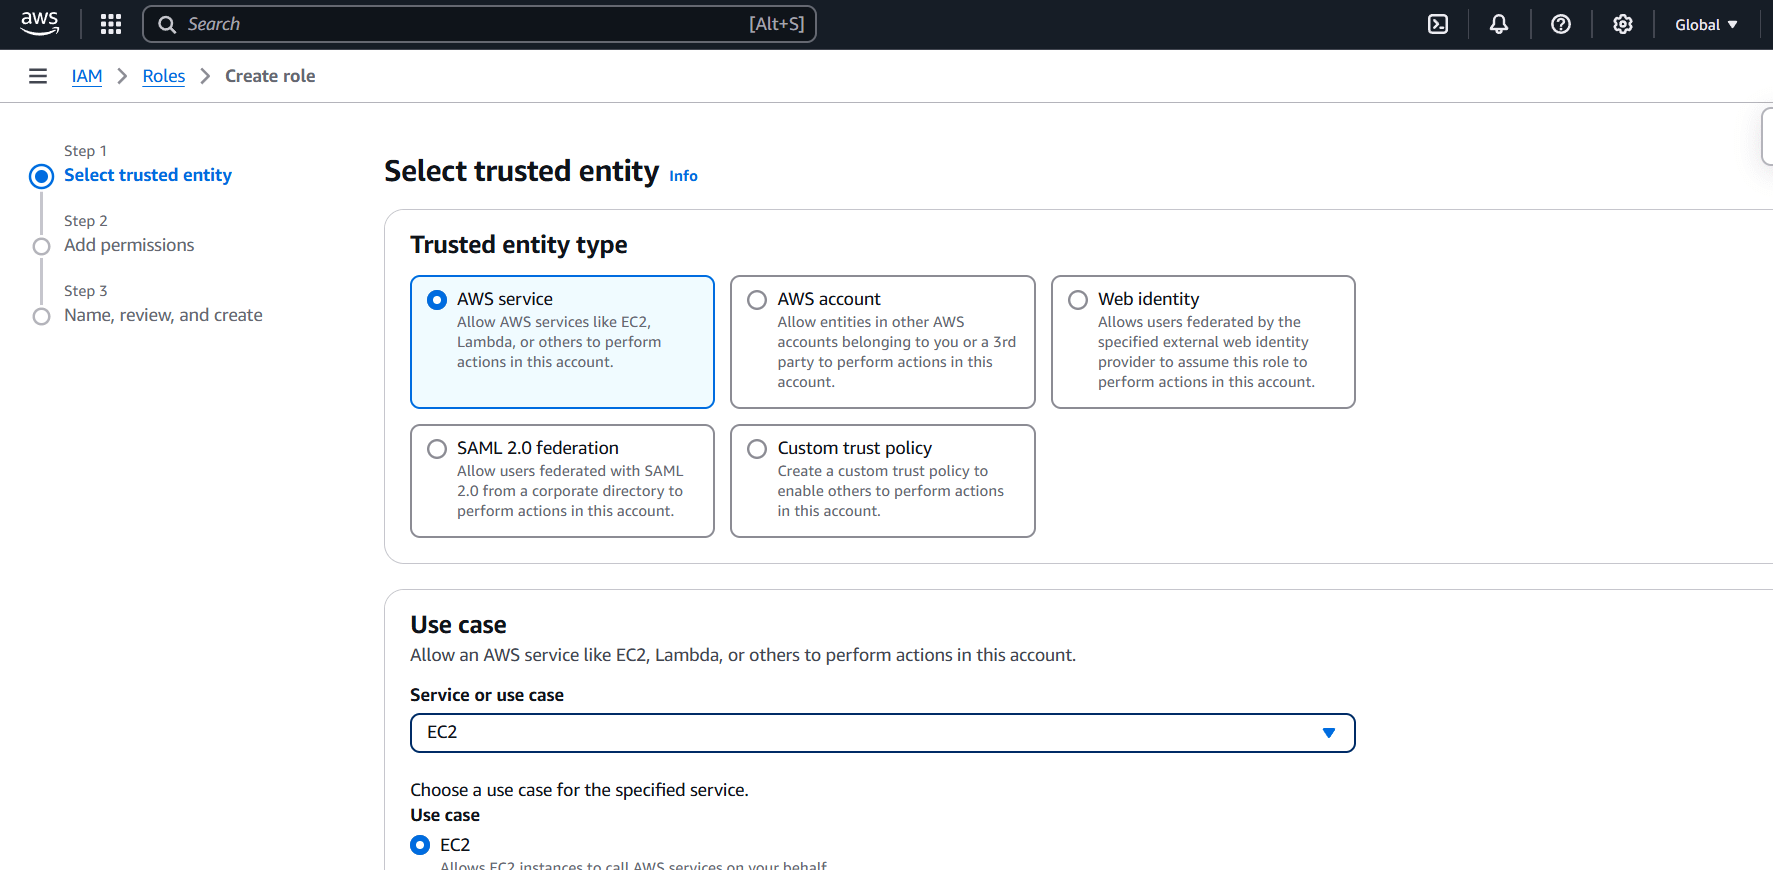Click the Step 2 circle indicator

(x=41, y=247)
